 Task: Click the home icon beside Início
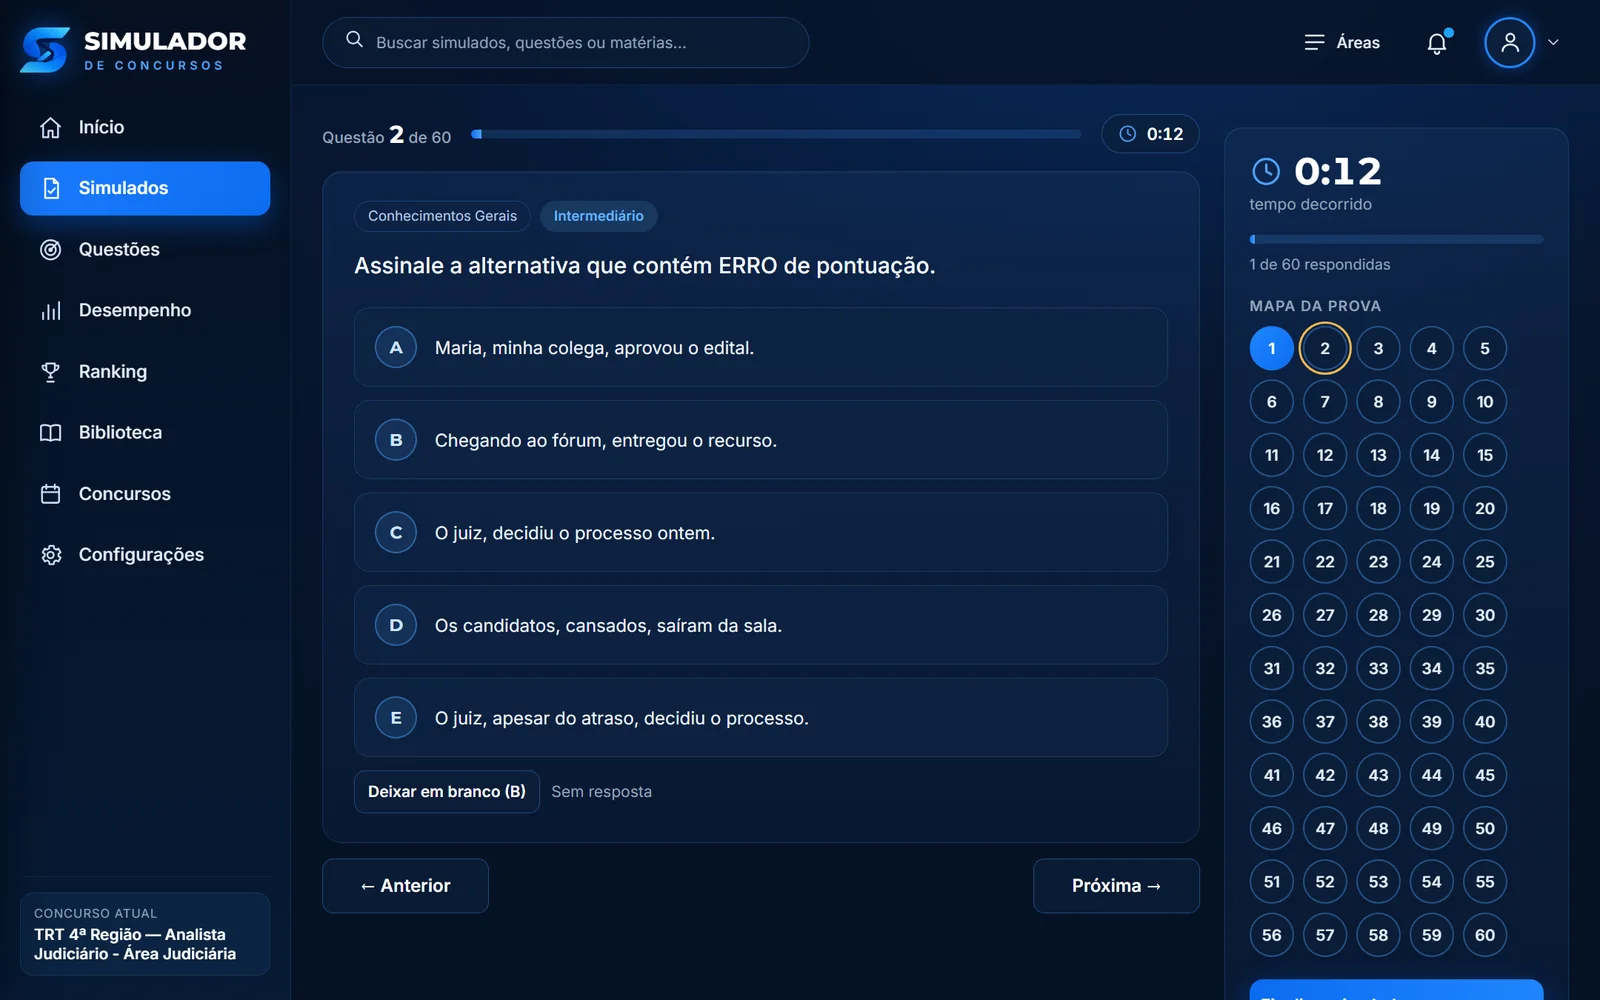51,128
